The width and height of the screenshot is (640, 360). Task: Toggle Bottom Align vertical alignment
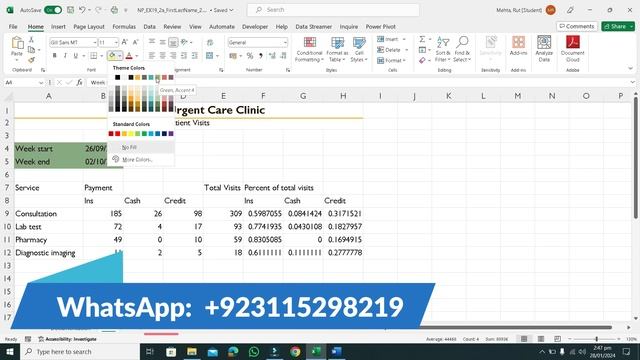(173, 42)
